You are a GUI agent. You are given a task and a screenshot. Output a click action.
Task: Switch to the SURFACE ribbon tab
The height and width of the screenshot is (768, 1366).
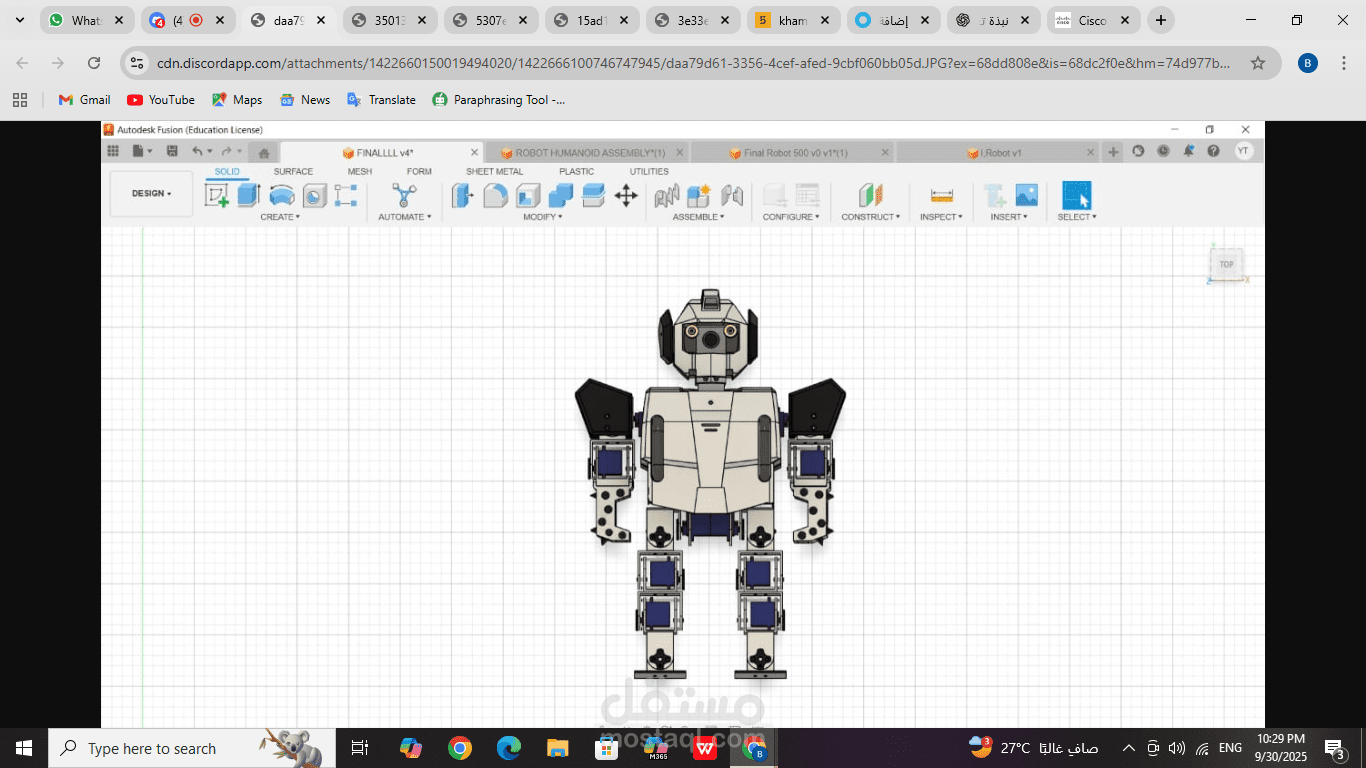(293, 172)
